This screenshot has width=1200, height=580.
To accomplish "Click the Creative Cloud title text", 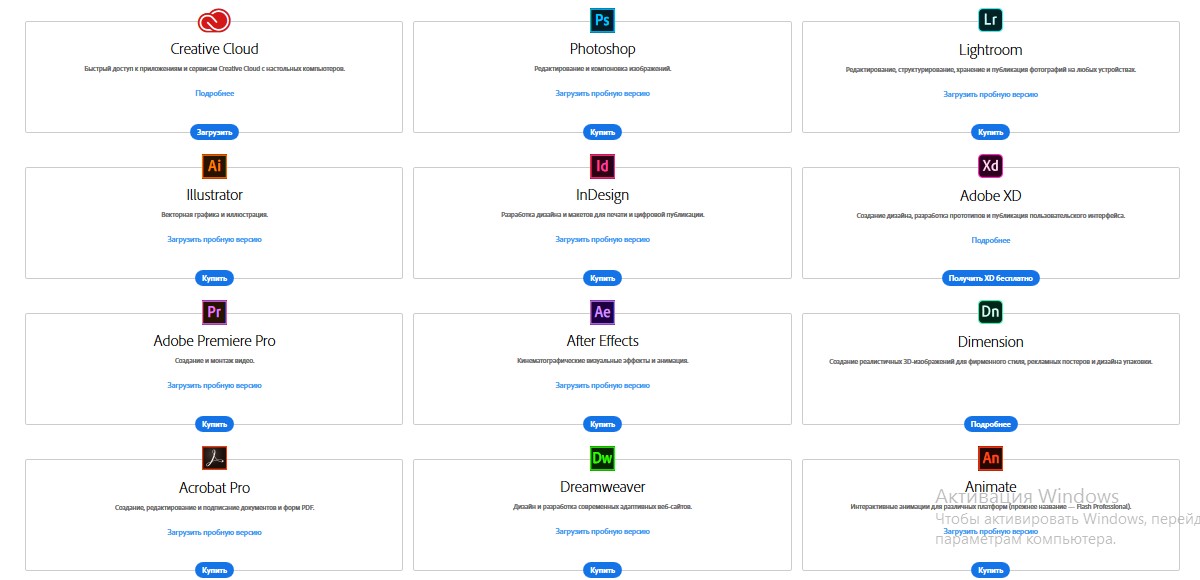I will tap(214, 49).
